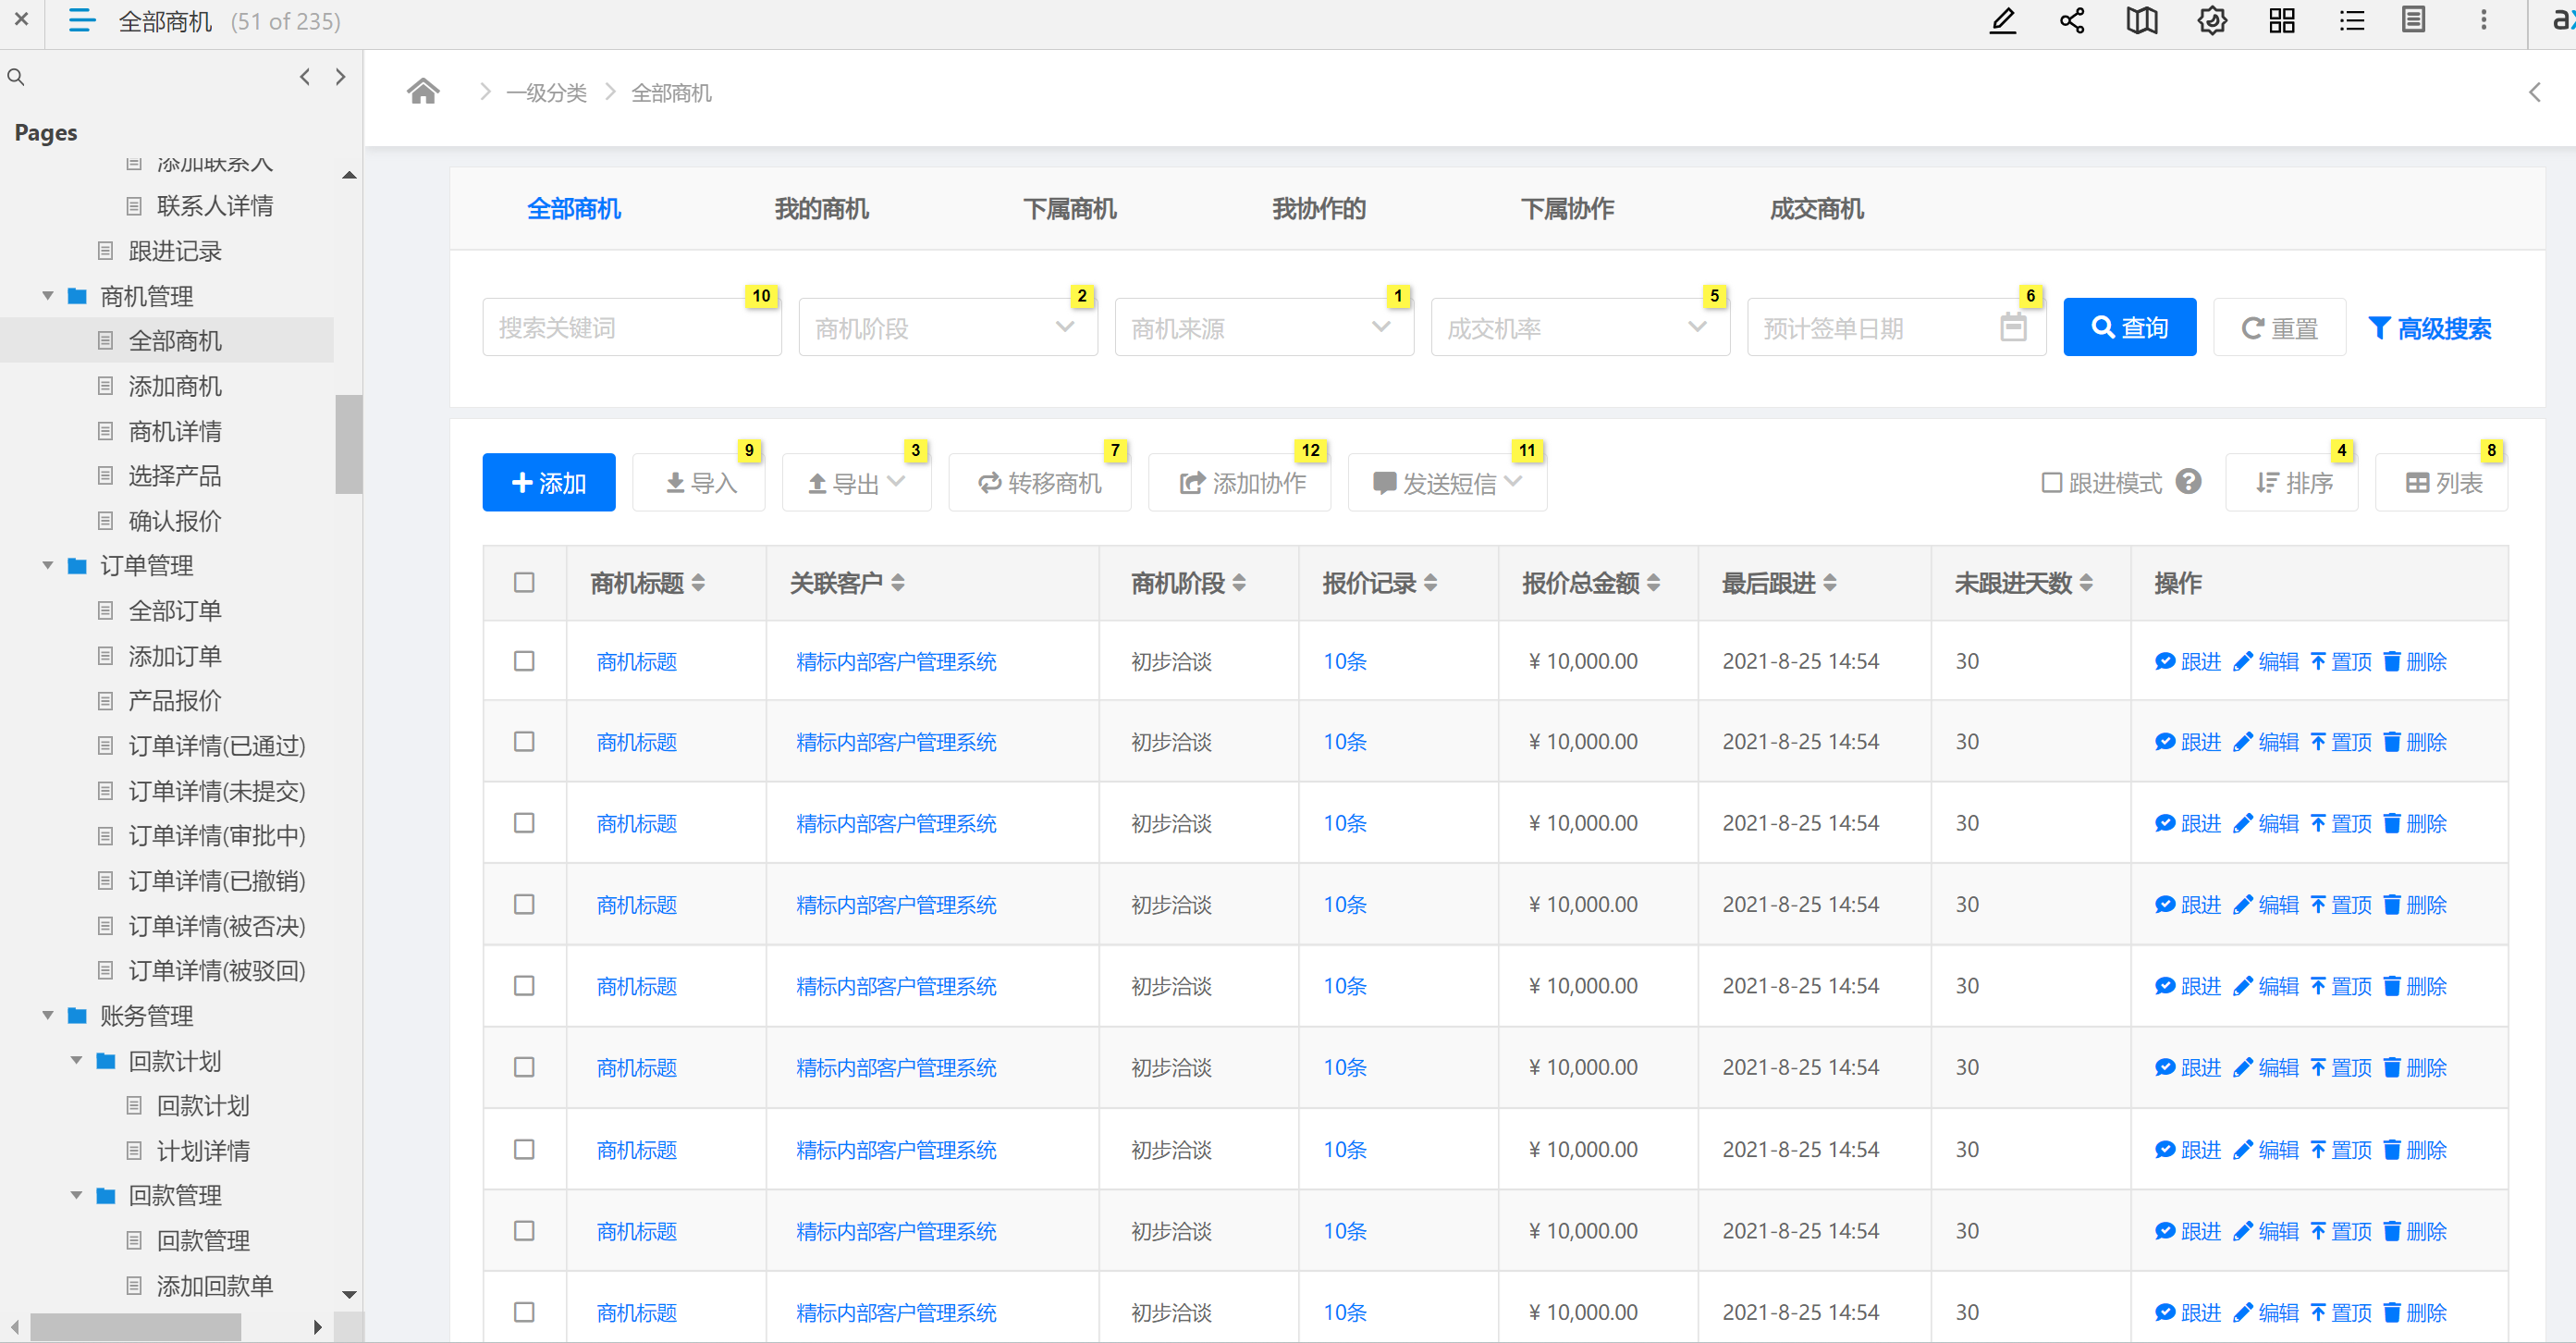
Task: Collapse the 订单管理 folder in tree
Action: pos(47,565)
